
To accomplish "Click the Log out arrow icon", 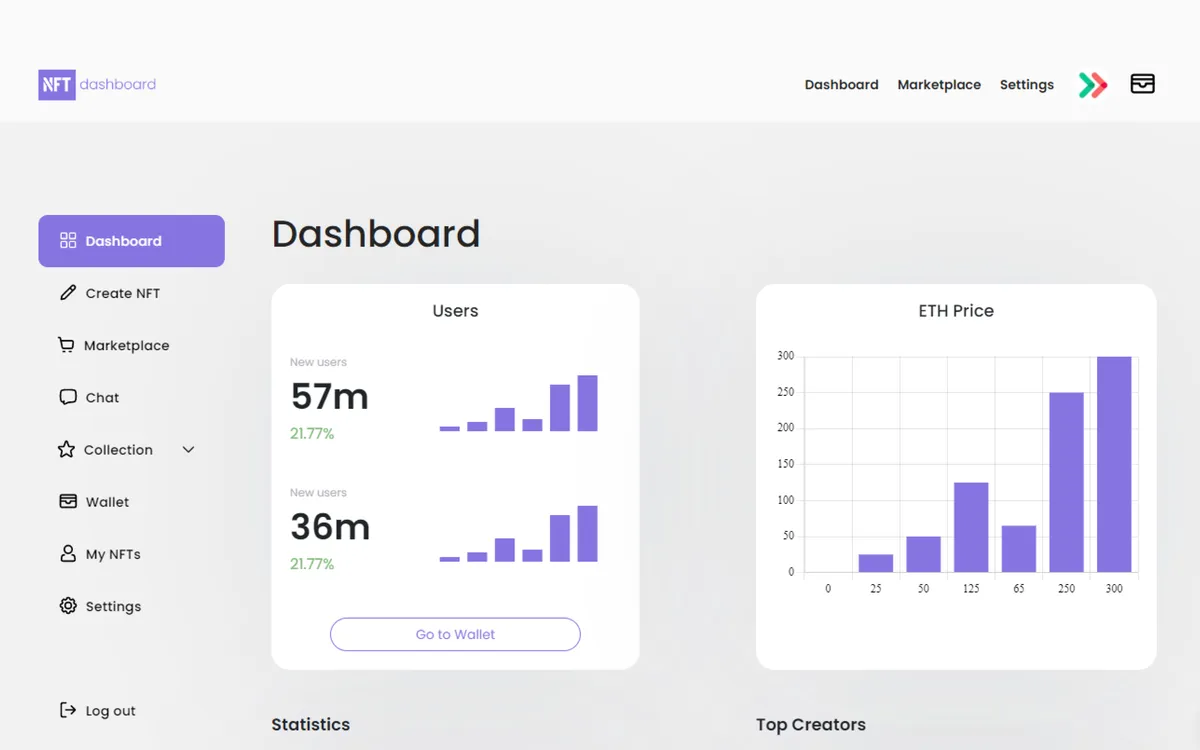I will [x=68, y=710].
